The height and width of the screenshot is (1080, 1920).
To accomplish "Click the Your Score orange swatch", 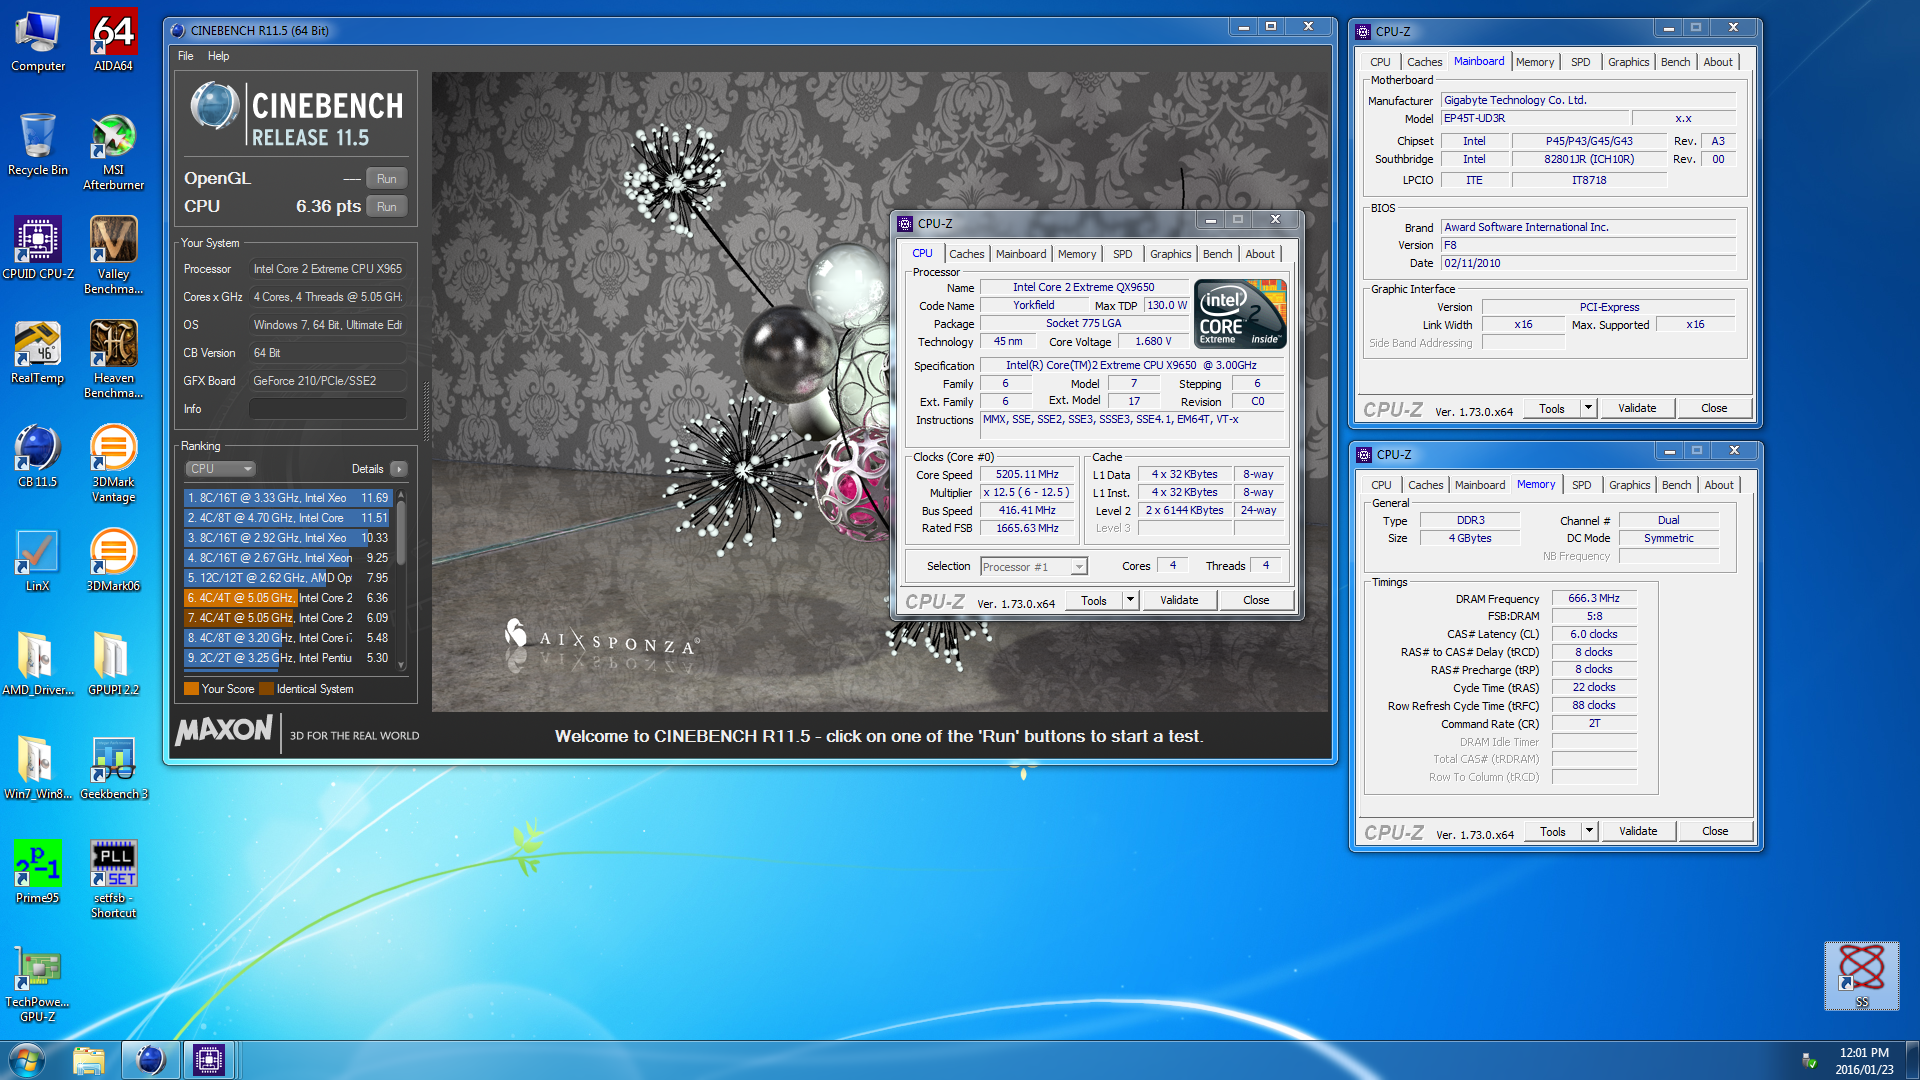I will tap(192, 689).
